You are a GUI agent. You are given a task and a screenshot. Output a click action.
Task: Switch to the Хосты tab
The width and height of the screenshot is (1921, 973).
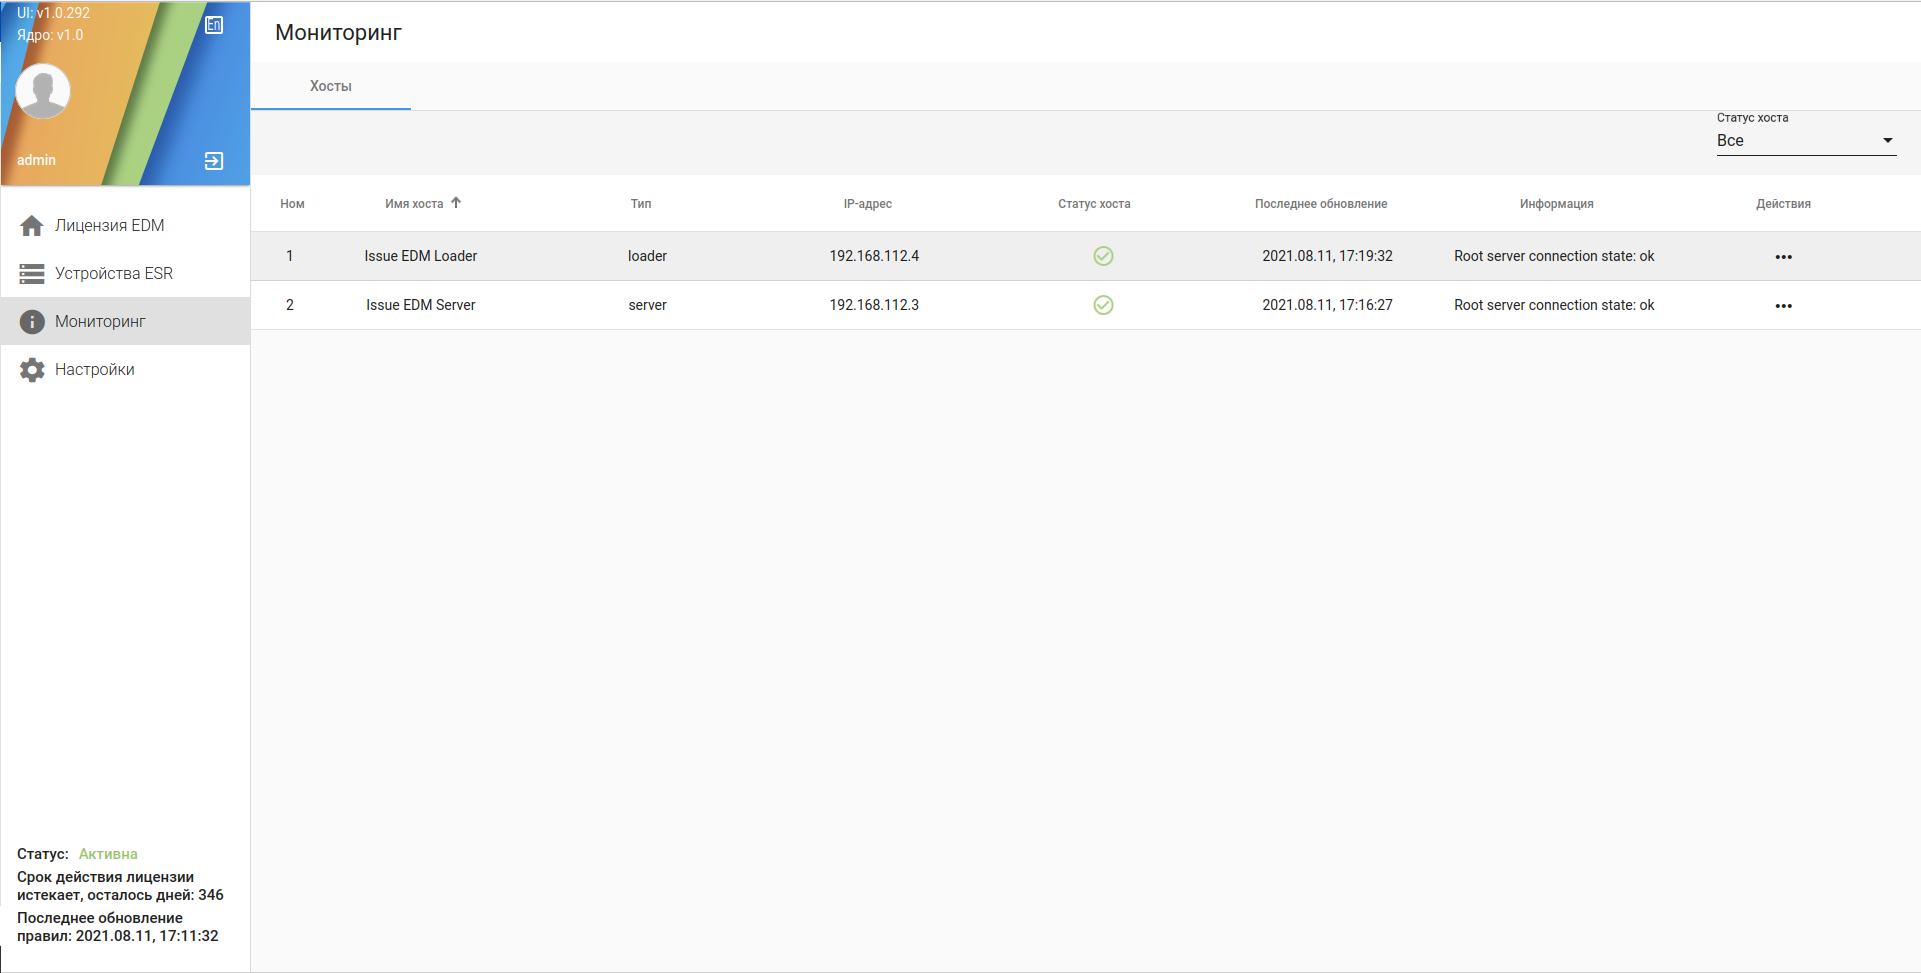click(x=331, y=87)
